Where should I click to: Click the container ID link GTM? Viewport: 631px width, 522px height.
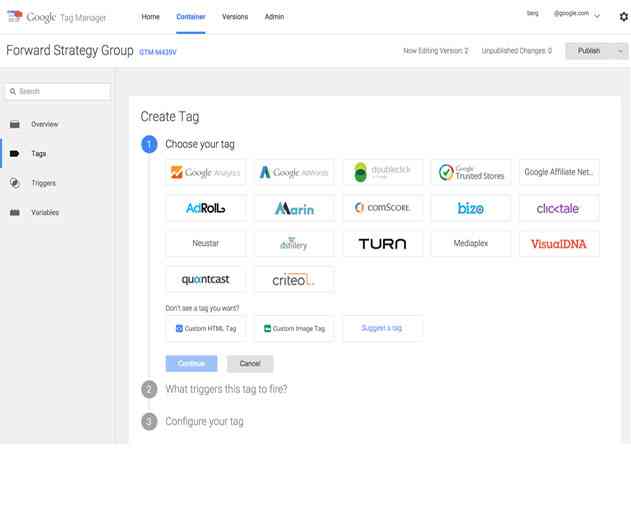click(158, 52)
